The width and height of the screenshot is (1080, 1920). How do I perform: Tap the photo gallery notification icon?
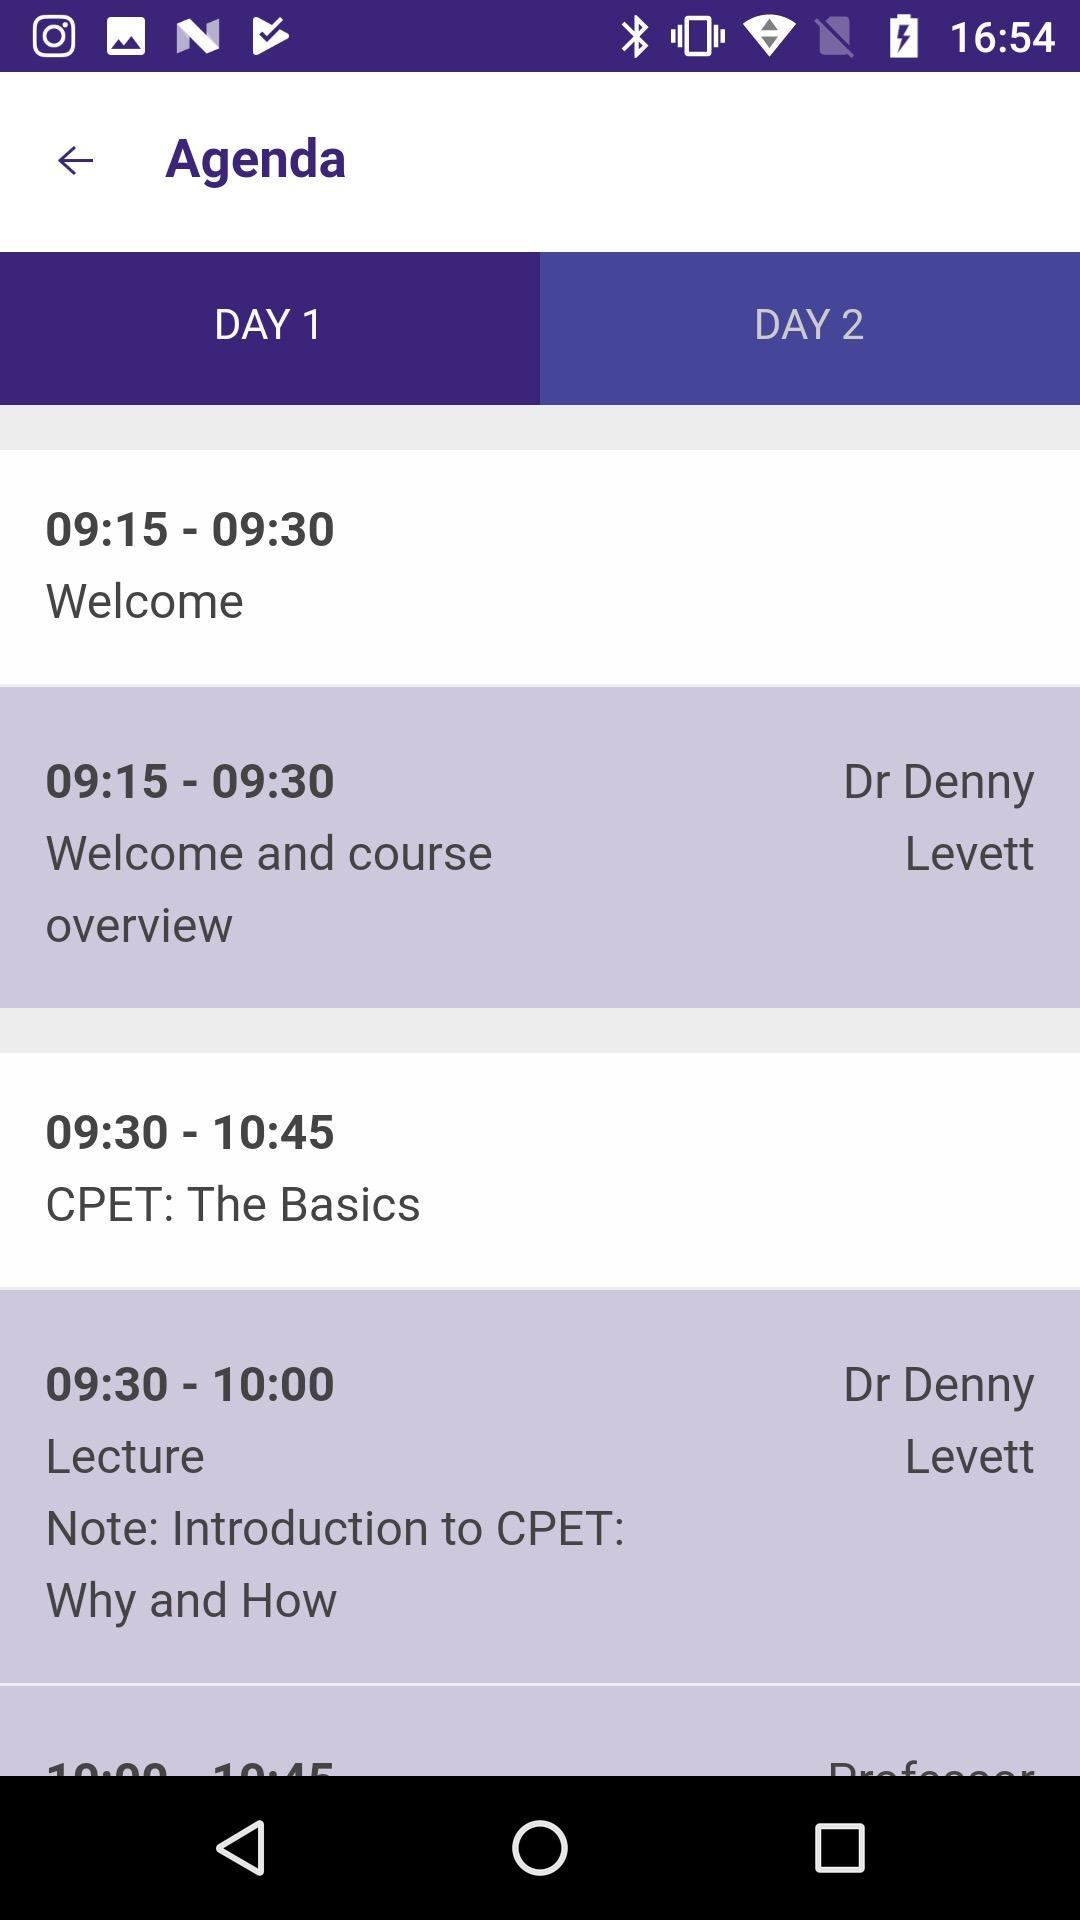(126, 36)
